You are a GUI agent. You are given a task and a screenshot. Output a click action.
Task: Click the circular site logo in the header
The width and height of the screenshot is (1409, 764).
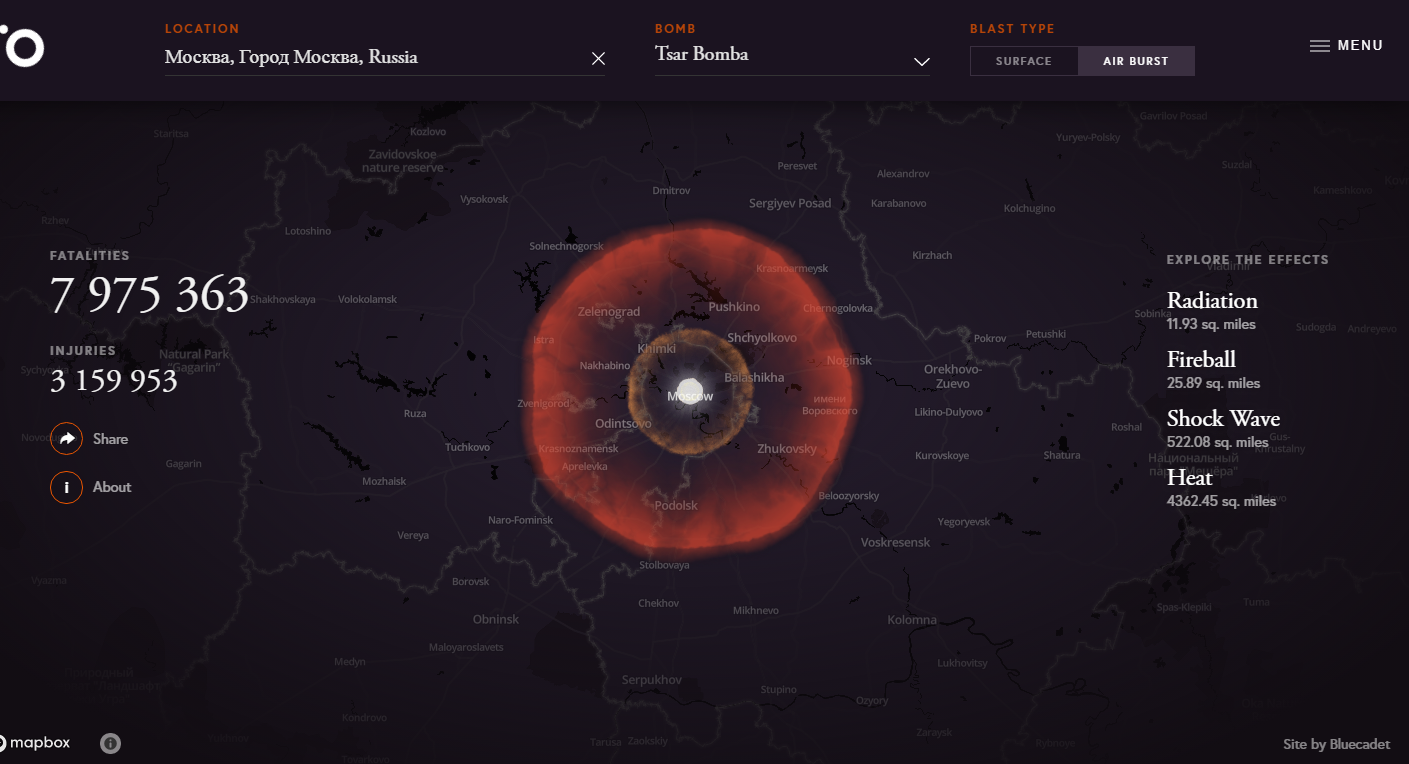click(x=22, y=47)
